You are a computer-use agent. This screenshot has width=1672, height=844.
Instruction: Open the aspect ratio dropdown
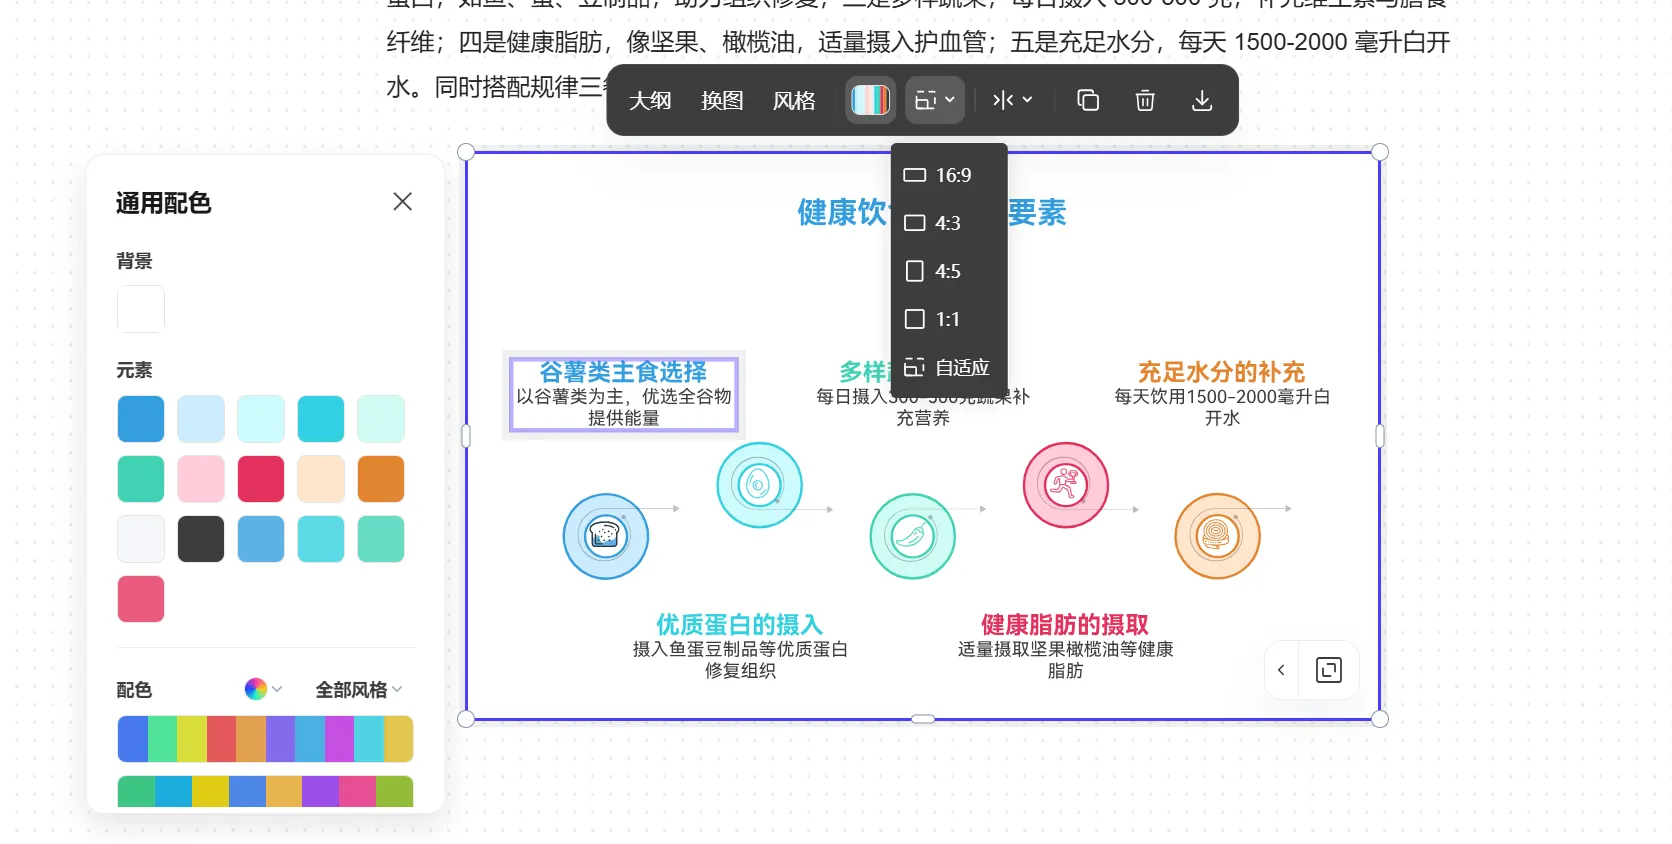click(935, 100)
